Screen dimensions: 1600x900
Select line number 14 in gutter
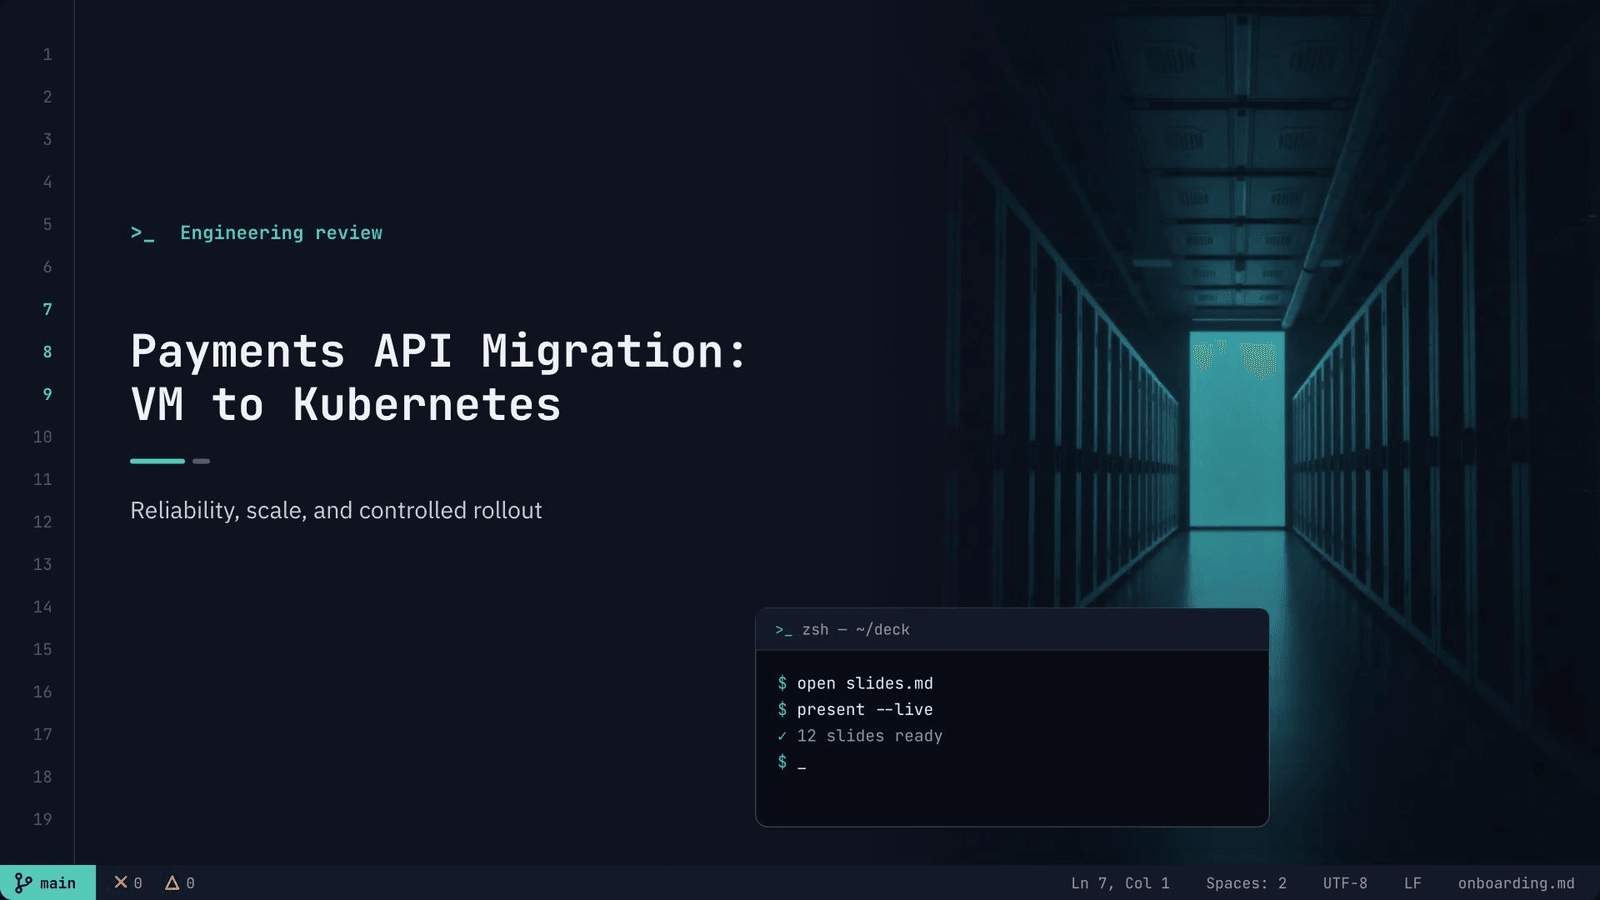coord(42,607)
